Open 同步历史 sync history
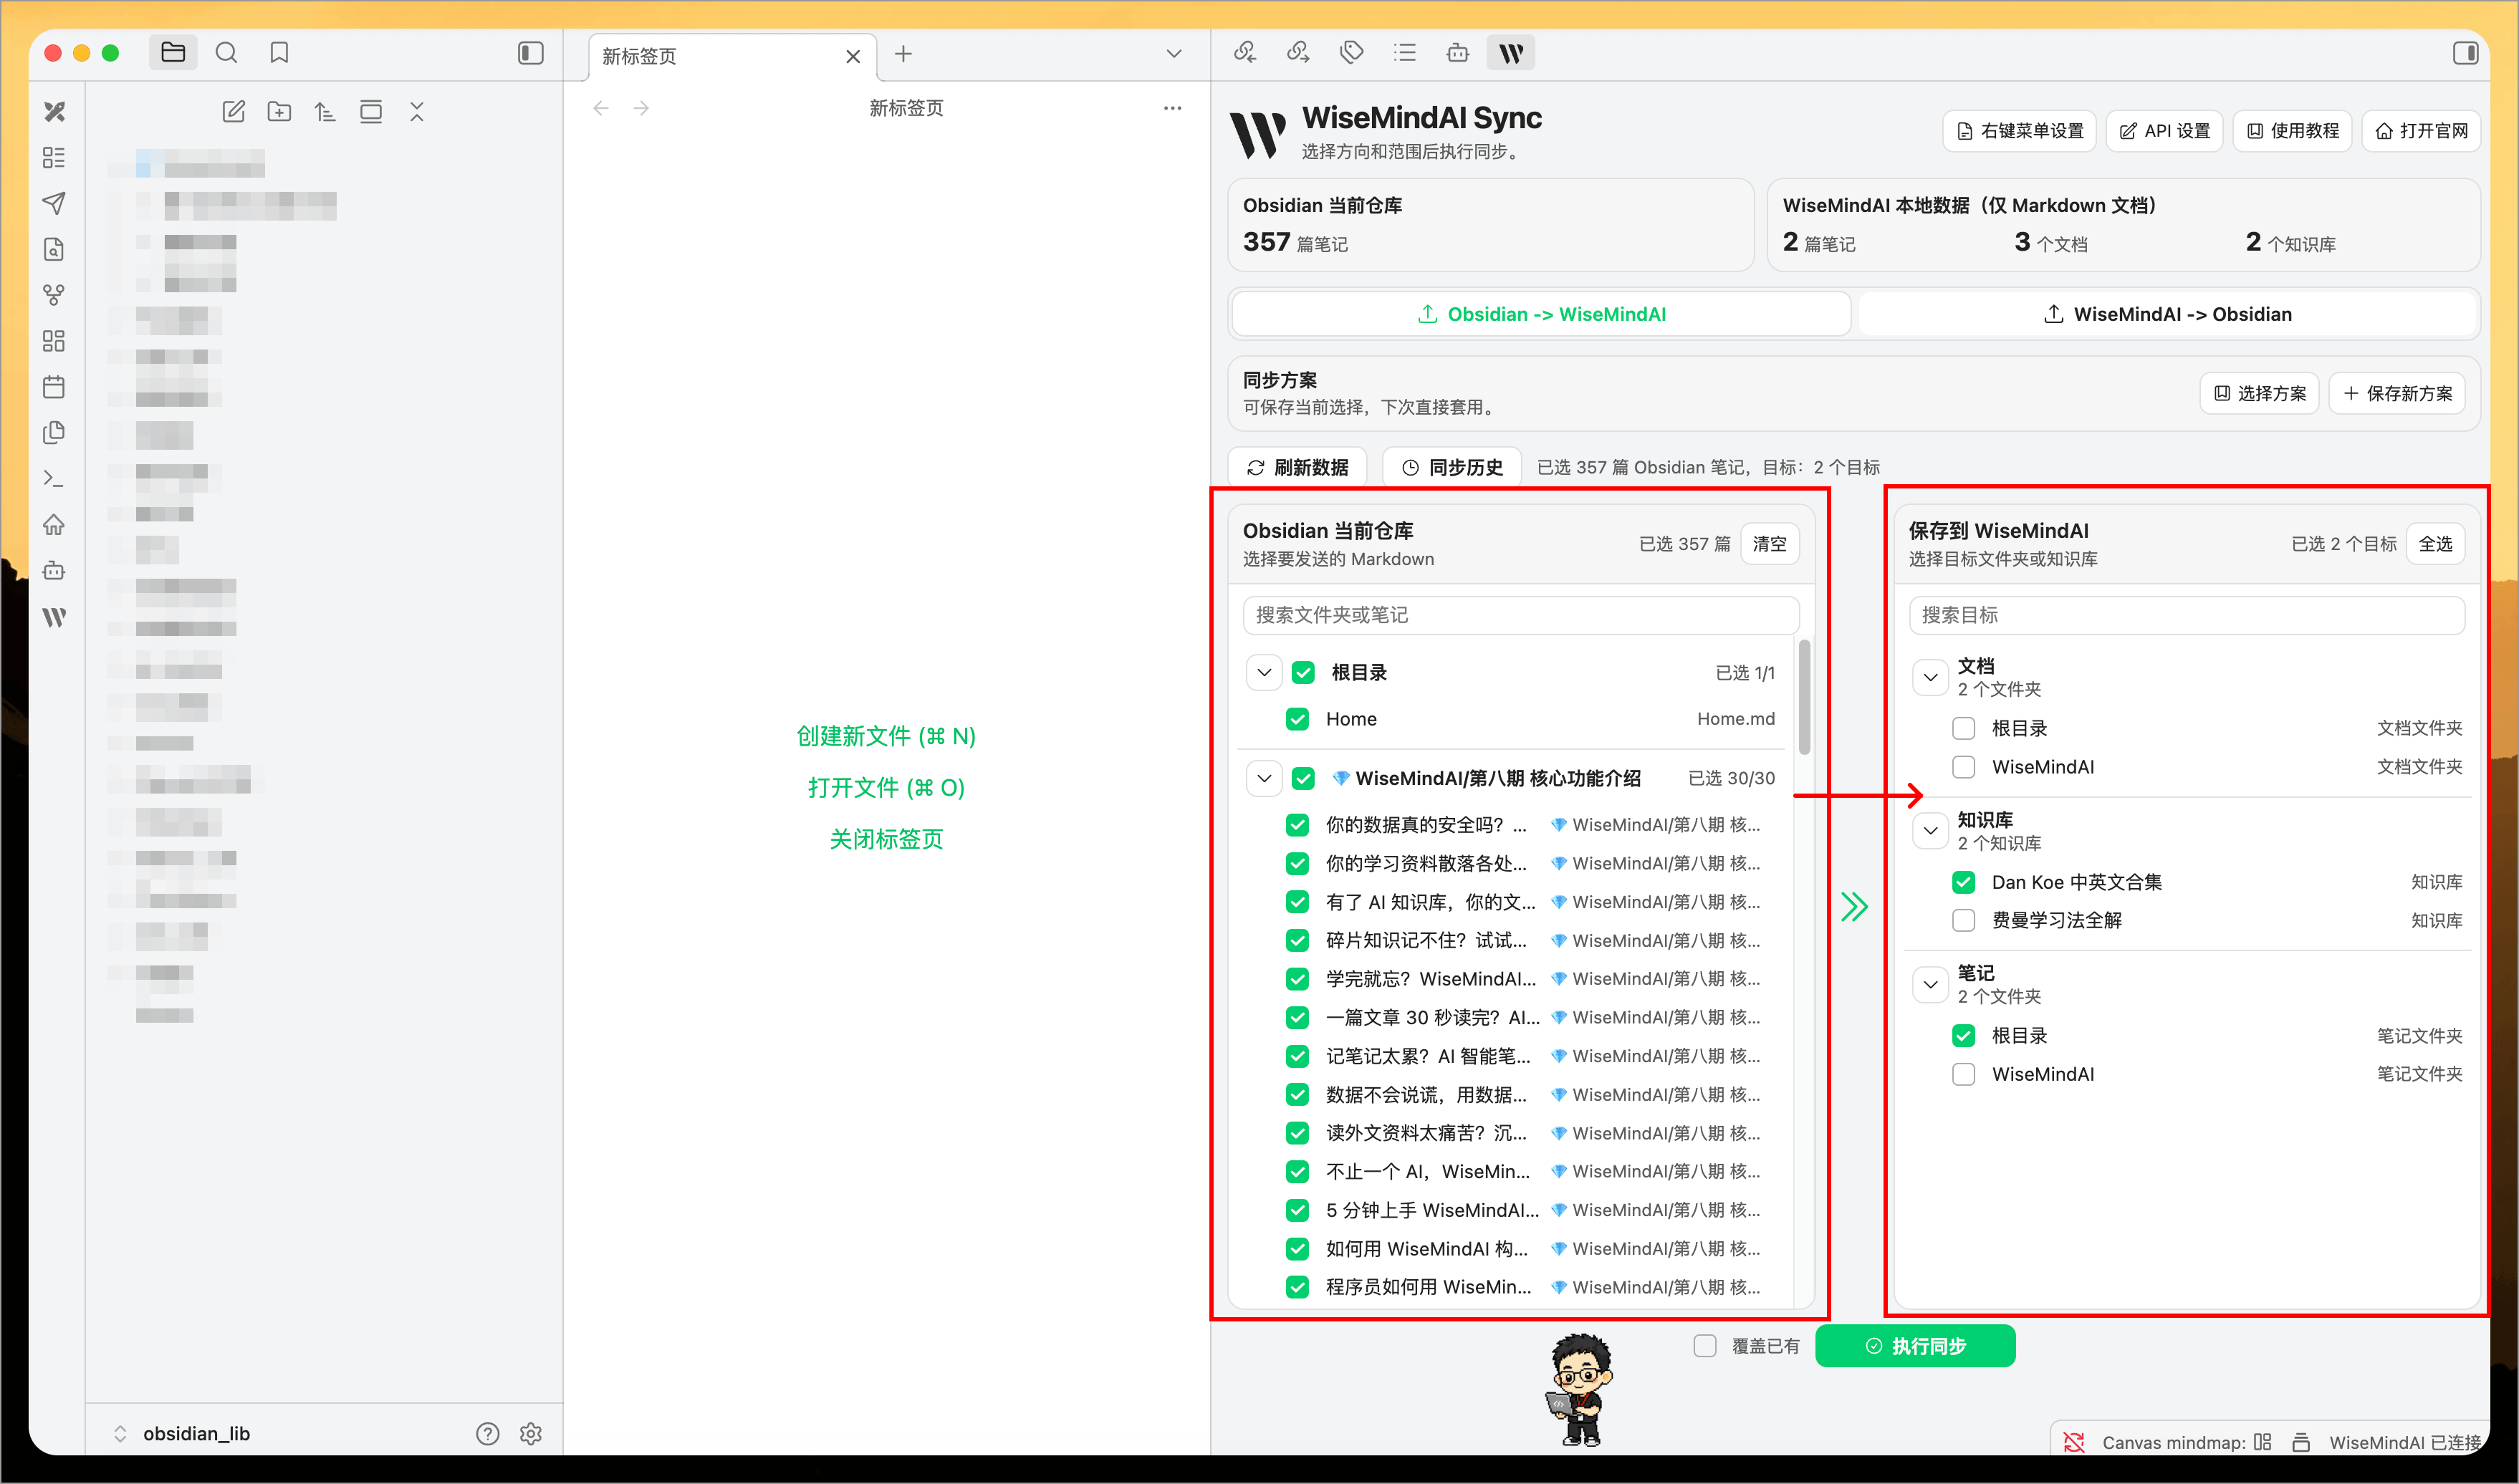This screenshot has width=2519, height=1484. pos(1452,467)
